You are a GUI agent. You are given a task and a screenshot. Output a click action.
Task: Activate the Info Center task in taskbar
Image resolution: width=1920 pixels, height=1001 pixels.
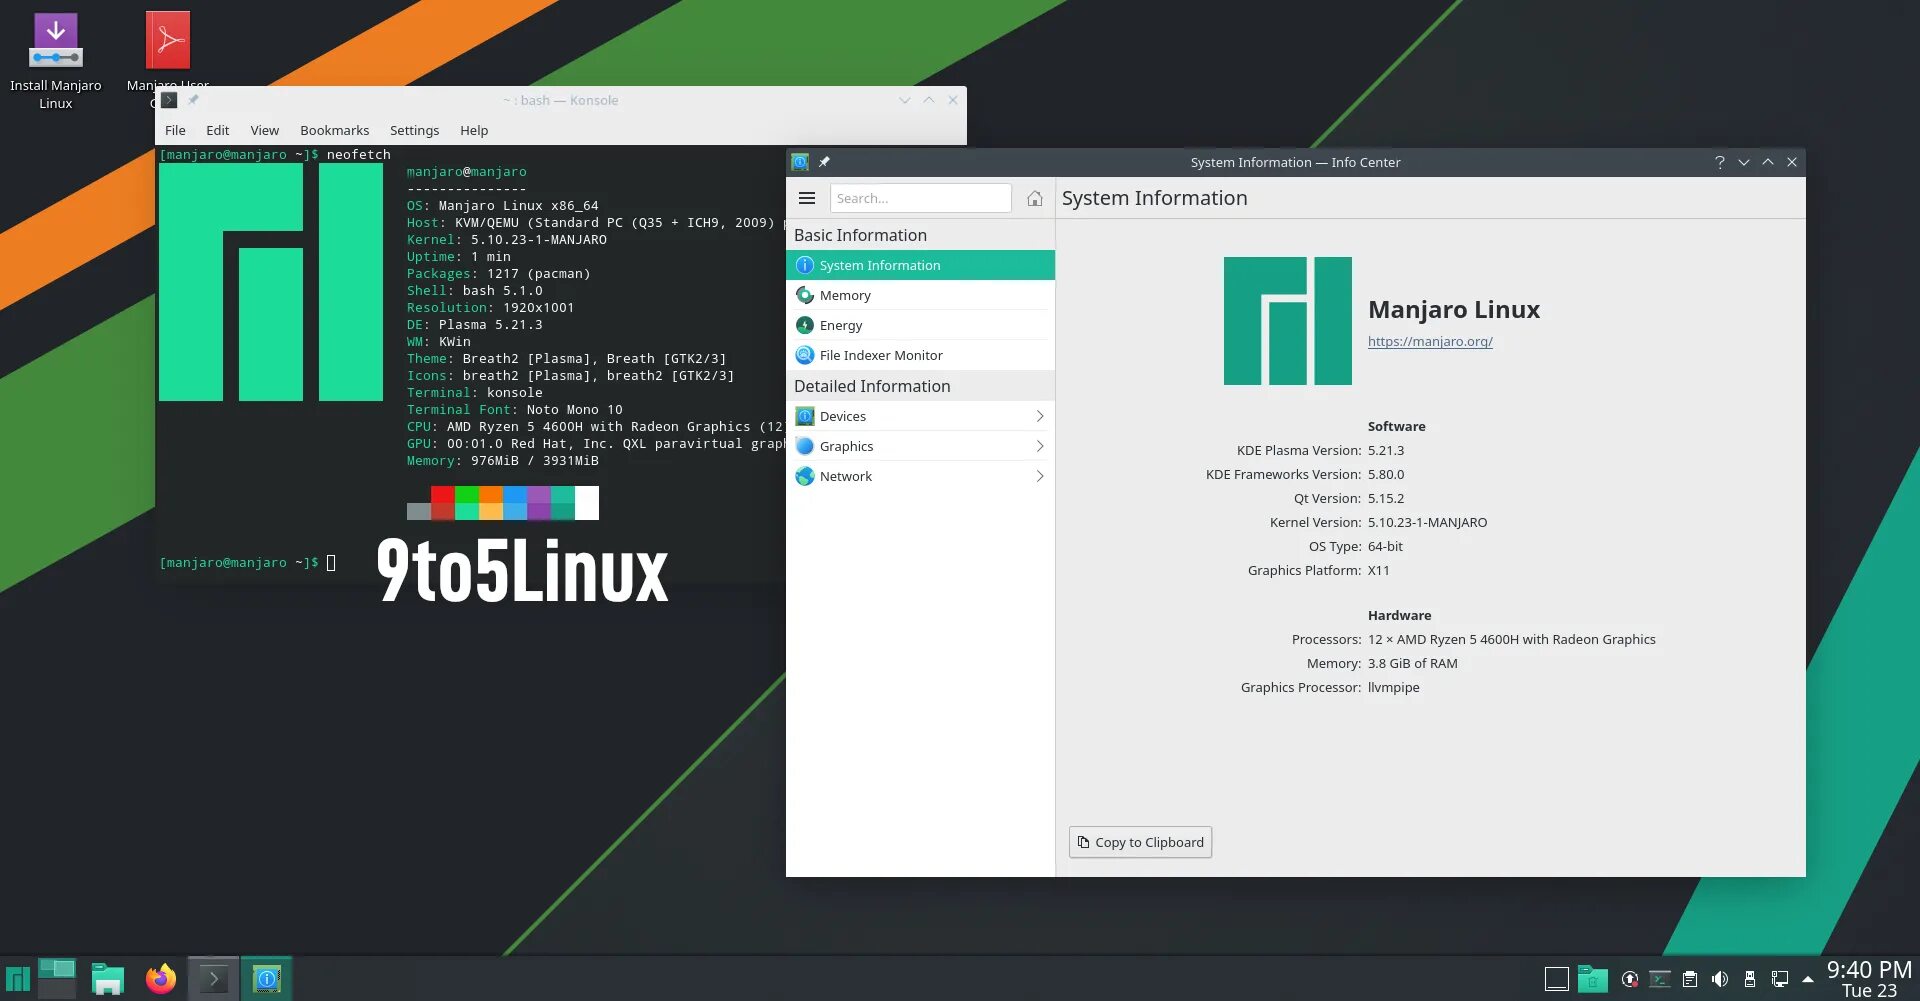tap(267, 979)
